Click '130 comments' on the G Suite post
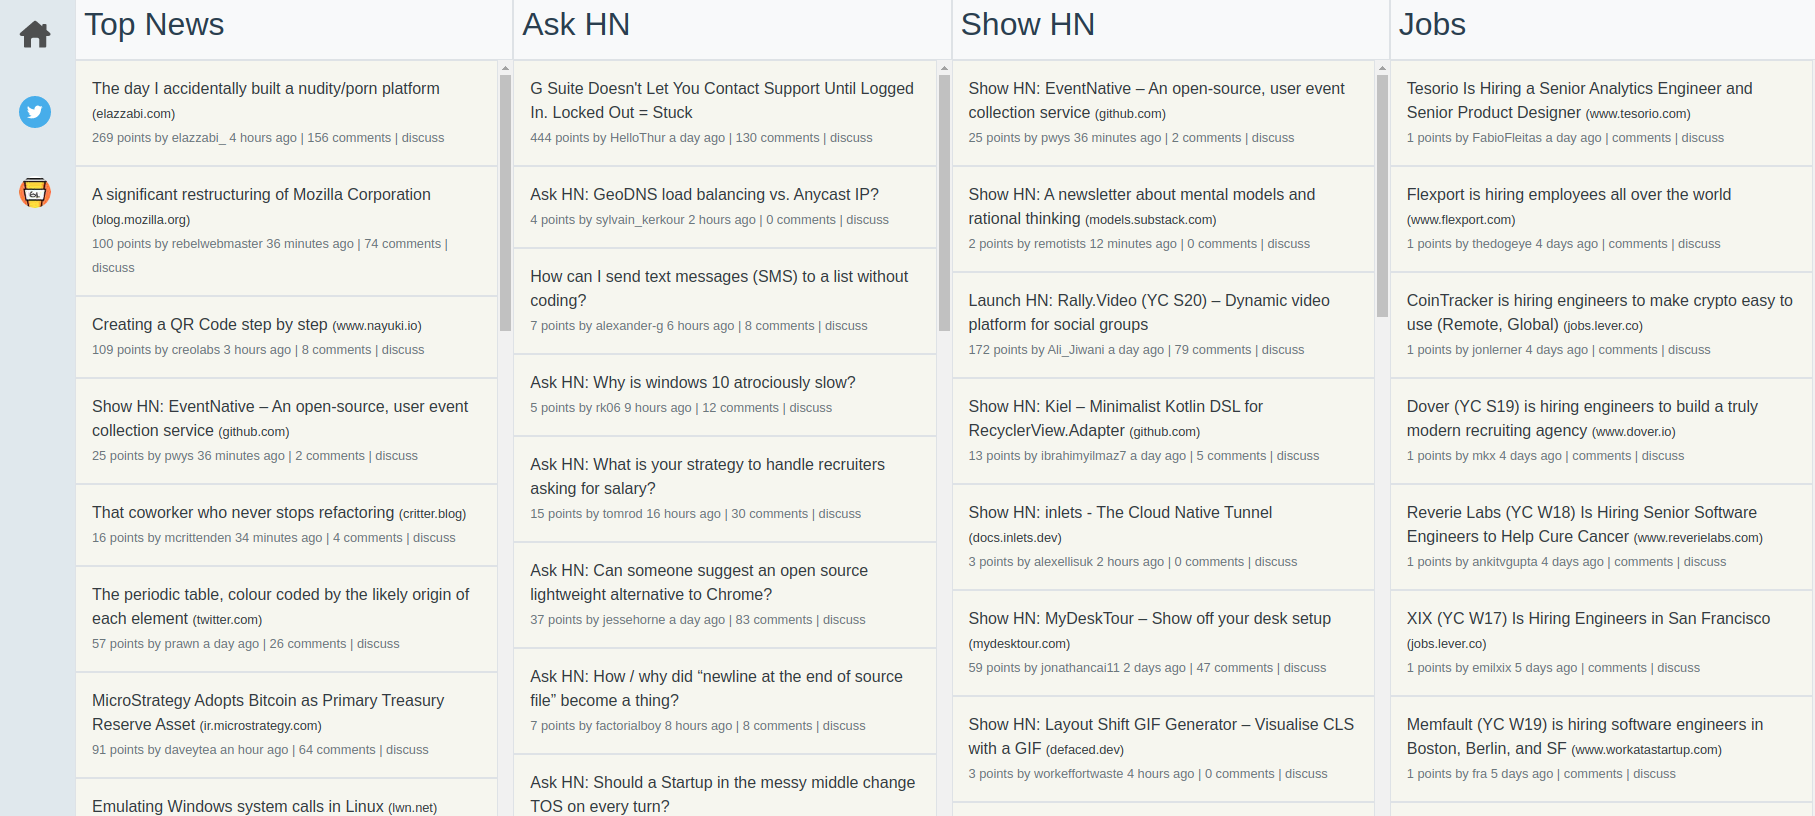 click(777, 138)
